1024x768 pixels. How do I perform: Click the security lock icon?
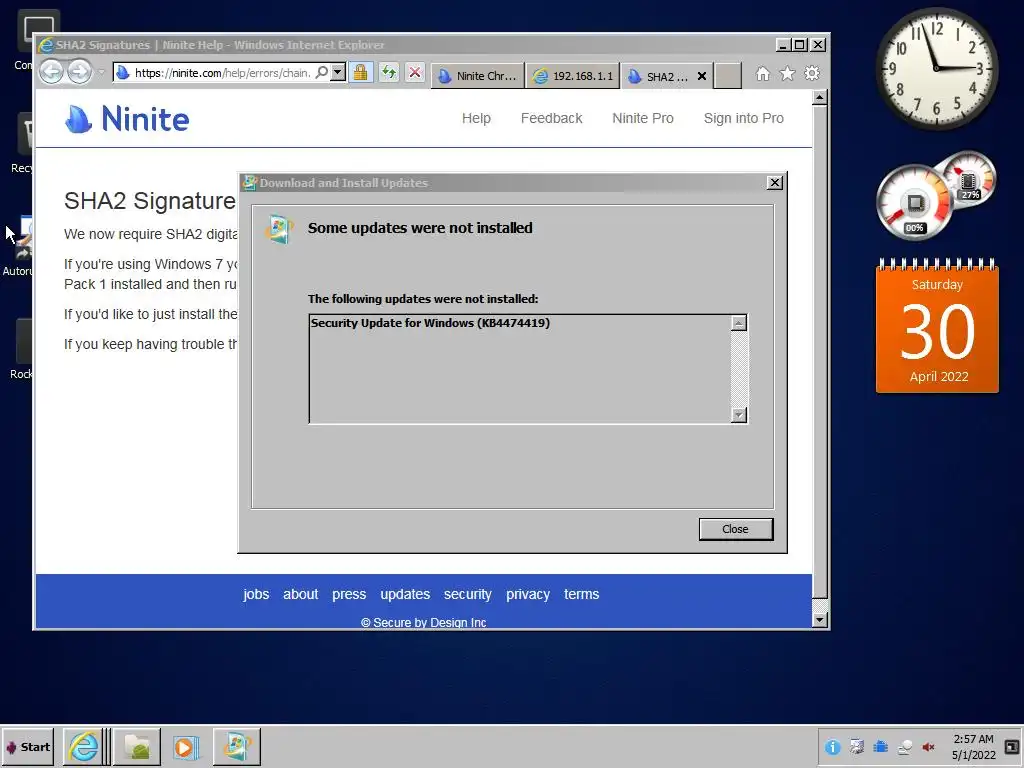[x=360, y=72]
